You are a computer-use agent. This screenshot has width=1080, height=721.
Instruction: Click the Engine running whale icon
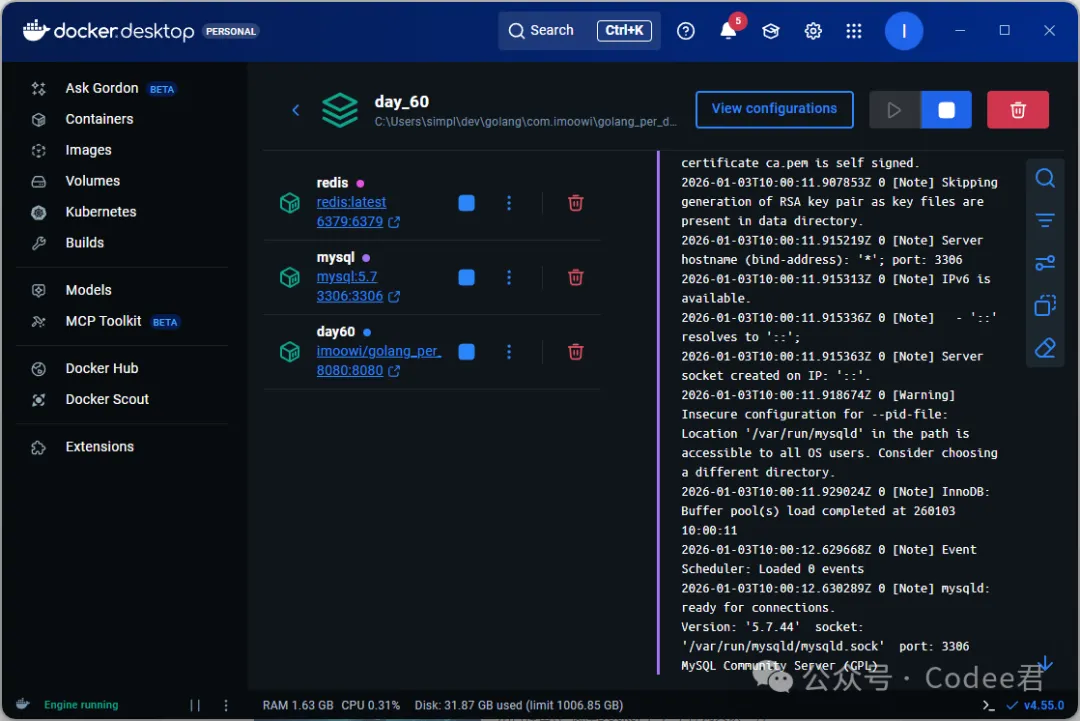point(23,704)
